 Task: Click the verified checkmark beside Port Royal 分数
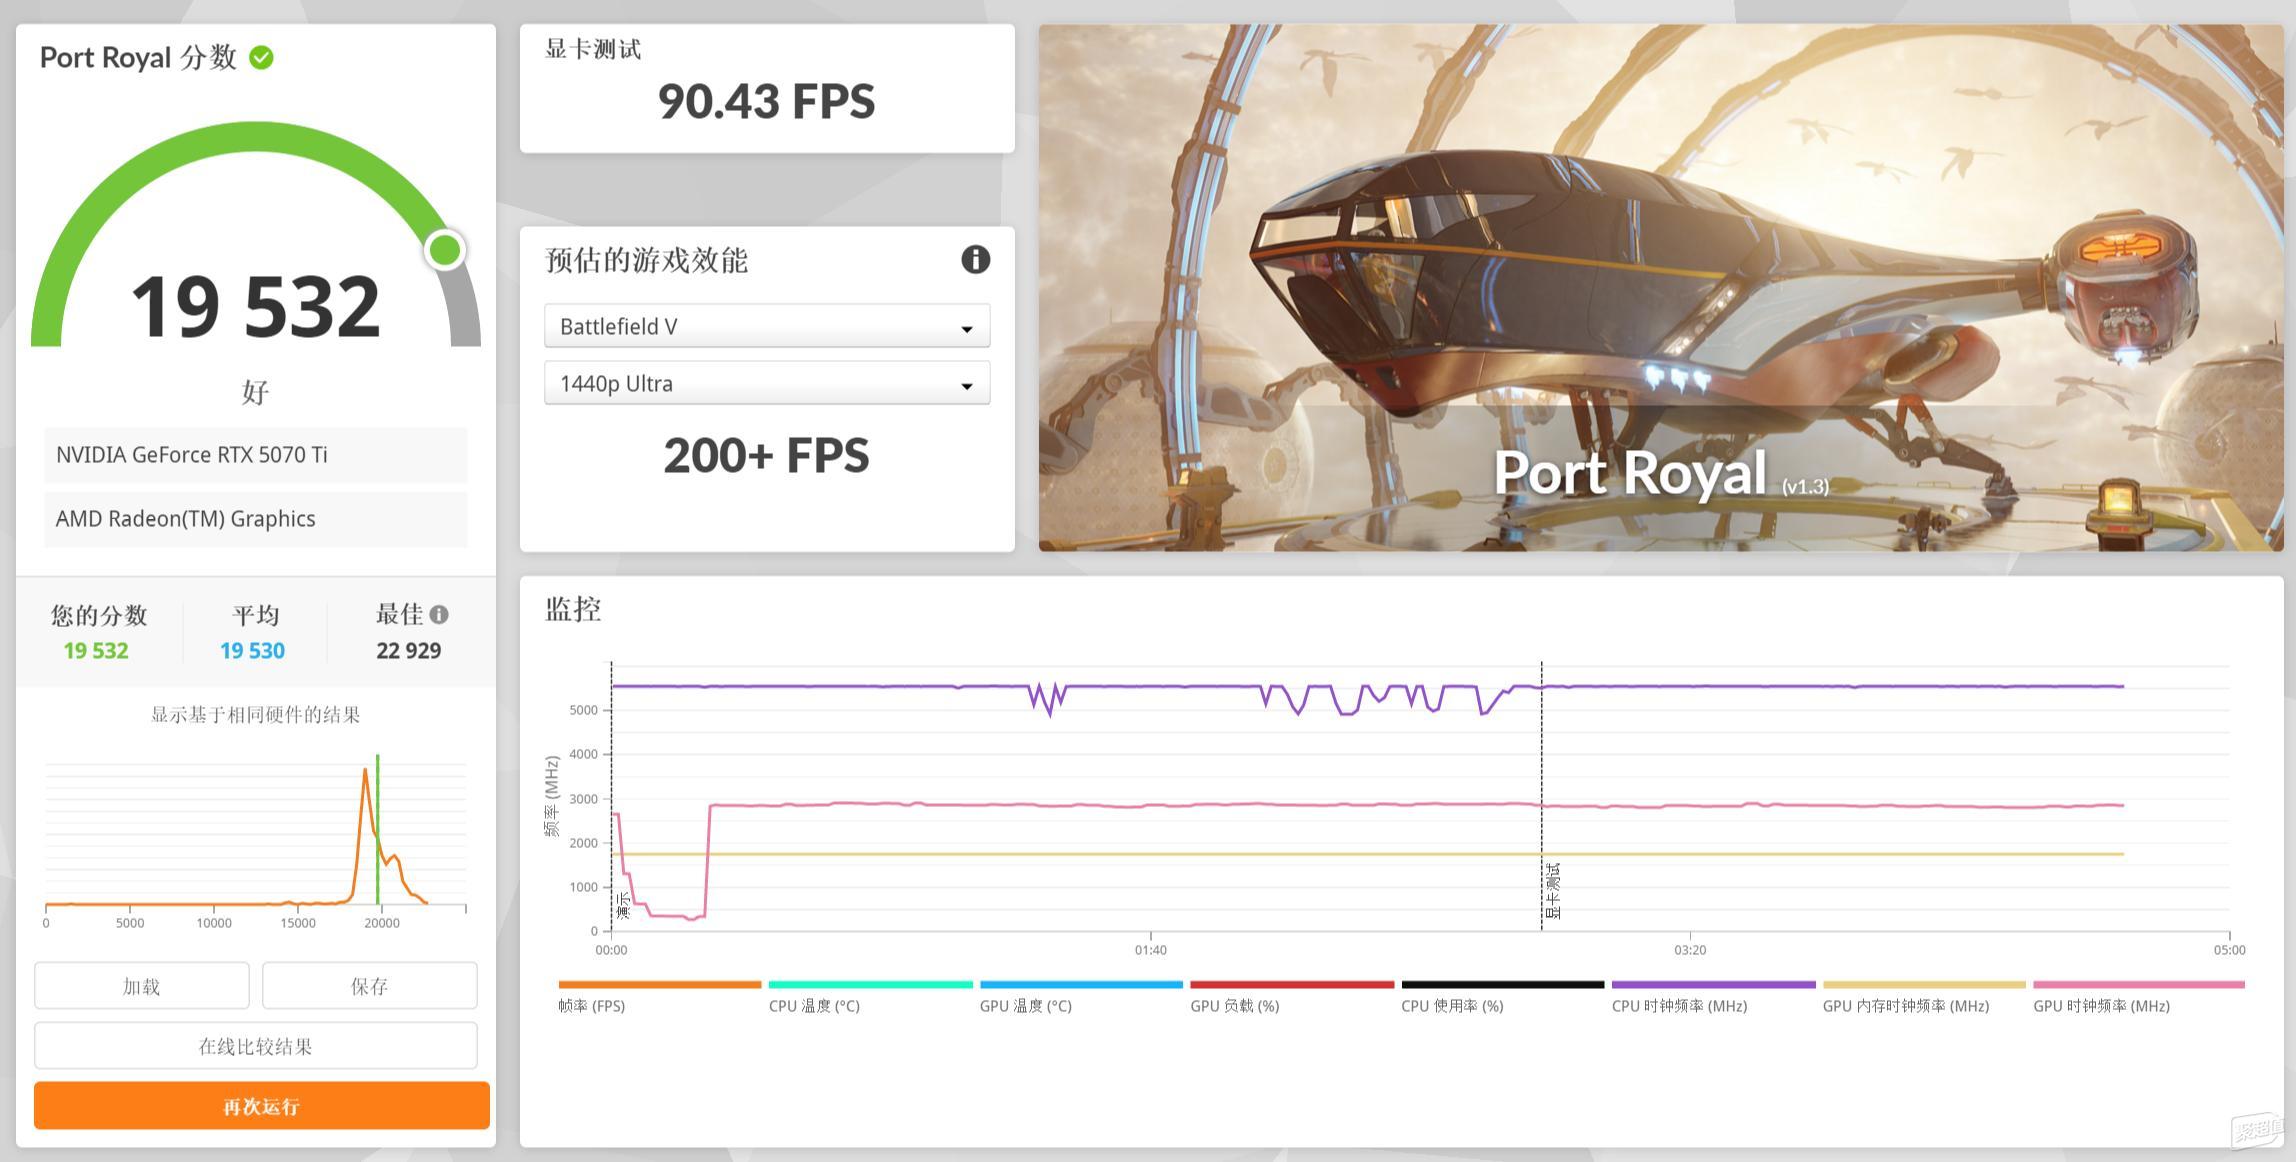tap(260, 57)
